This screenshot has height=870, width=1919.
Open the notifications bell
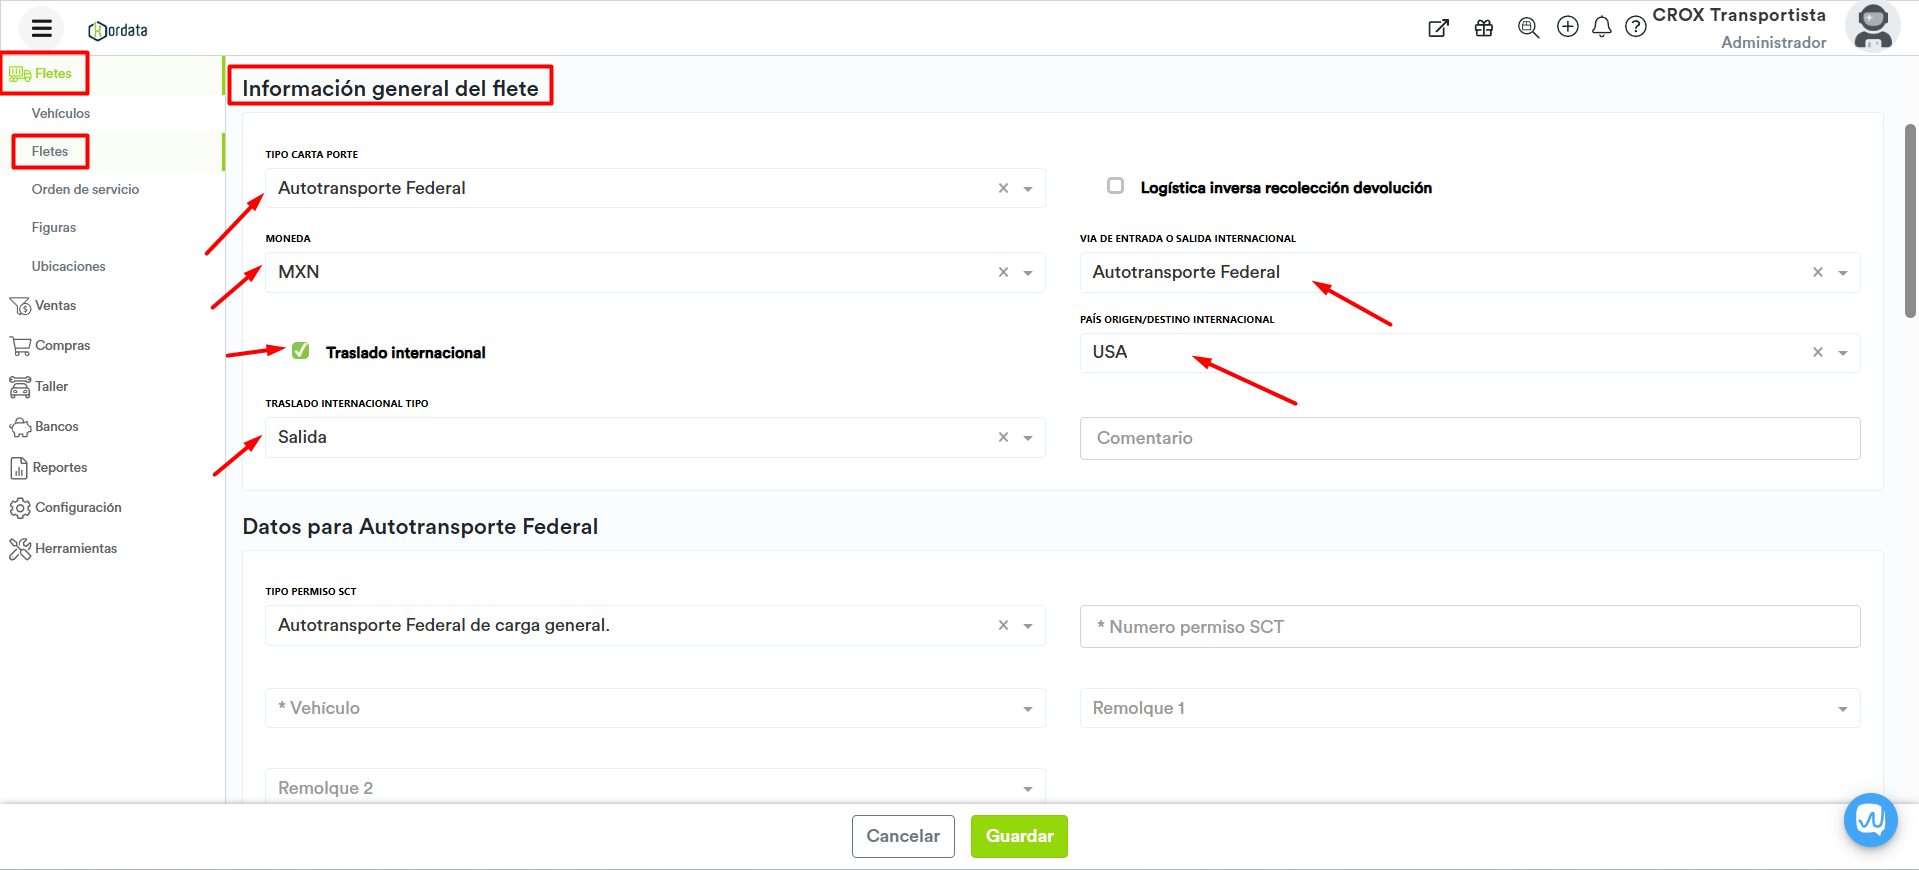pyautogui.click(x=1601, y=27)
